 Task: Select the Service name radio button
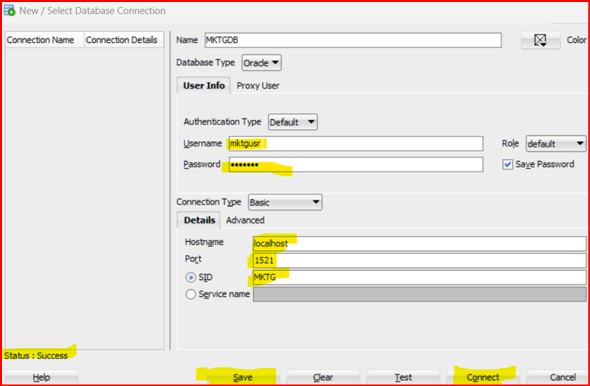click(x=191, y=294)
